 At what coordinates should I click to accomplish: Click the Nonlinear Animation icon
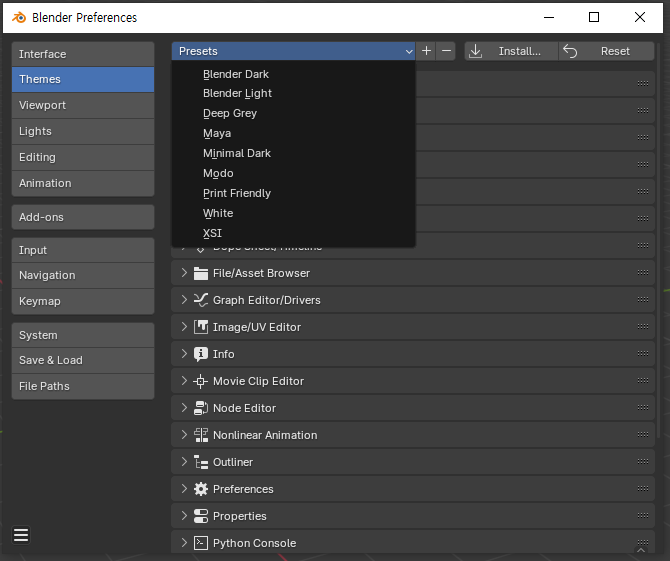[200, 435]
